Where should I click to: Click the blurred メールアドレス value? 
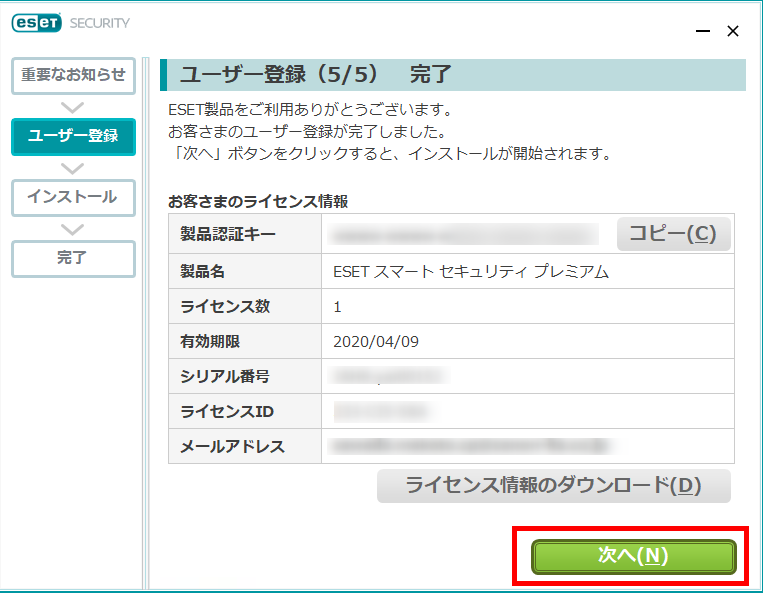[470, 446]
